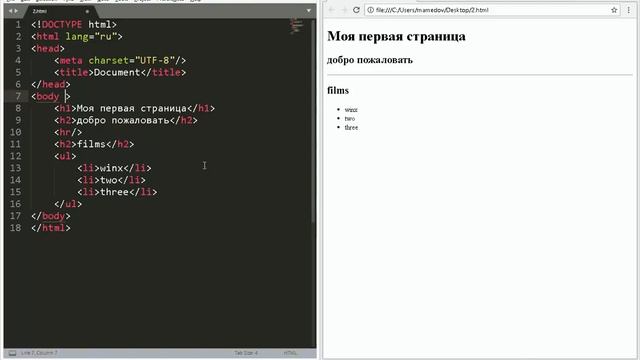Image resolution: width=640 pixels, height=360 pixels.
Task: Click the 'three' list item in browser
Action: (351, 128)
